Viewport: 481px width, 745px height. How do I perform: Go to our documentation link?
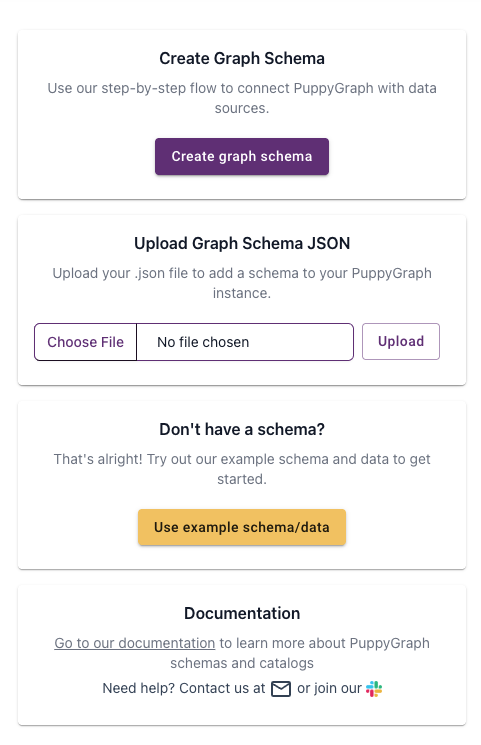[135, 643]
